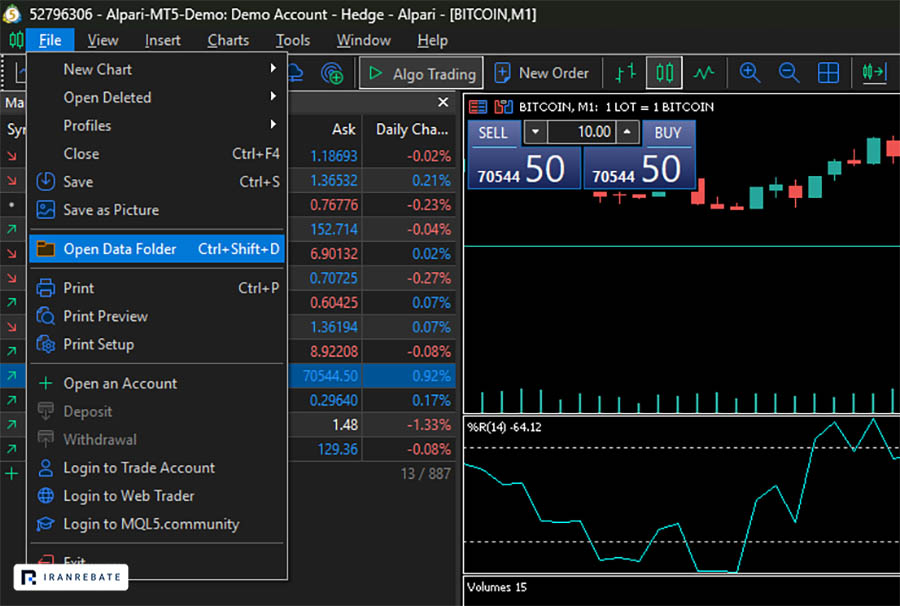Click the daily change -1.33%
Image resolution: width=900 pixels, height=606 pixels.
(x=429, y=425)
